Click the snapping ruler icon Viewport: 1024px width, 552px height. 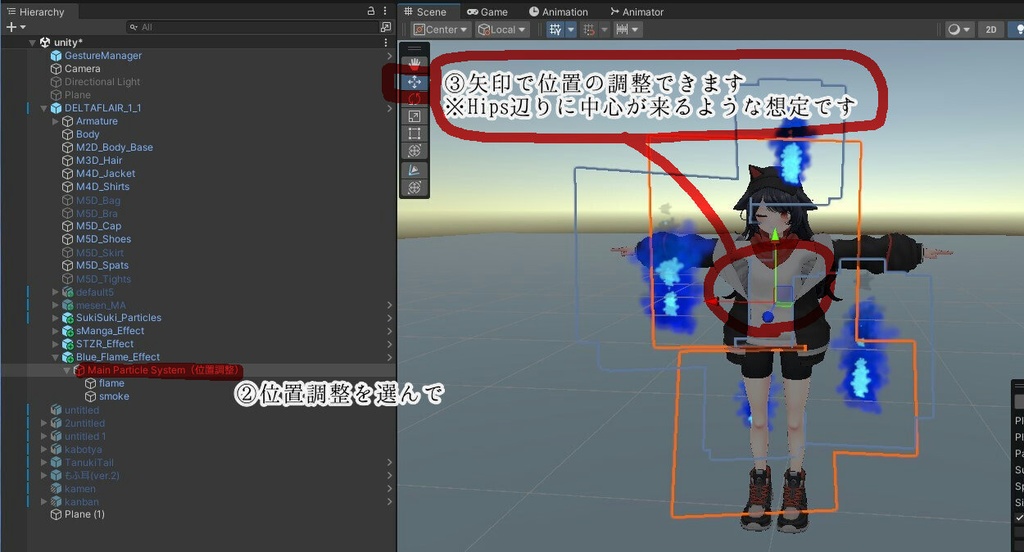(622, 29)
